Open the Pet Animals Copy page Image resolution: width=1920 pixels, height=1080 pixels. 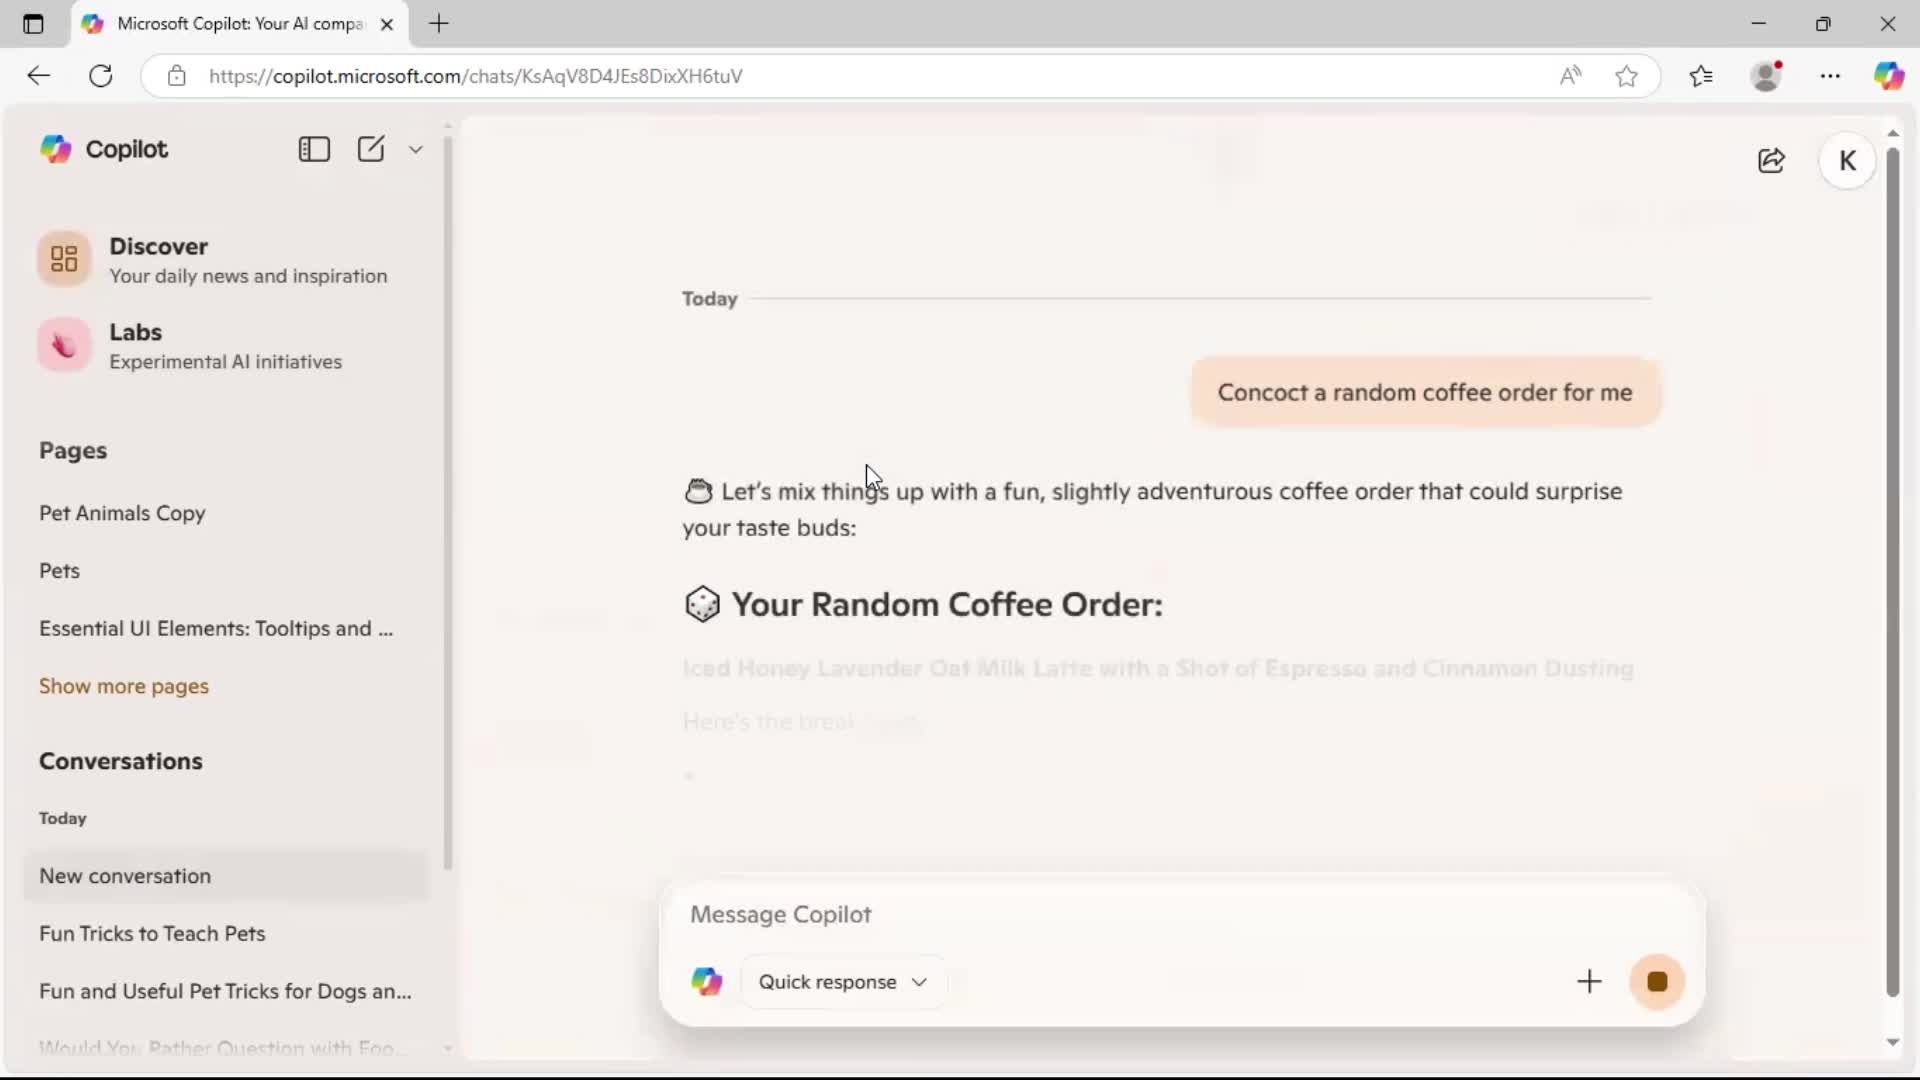tap(122, 513)
